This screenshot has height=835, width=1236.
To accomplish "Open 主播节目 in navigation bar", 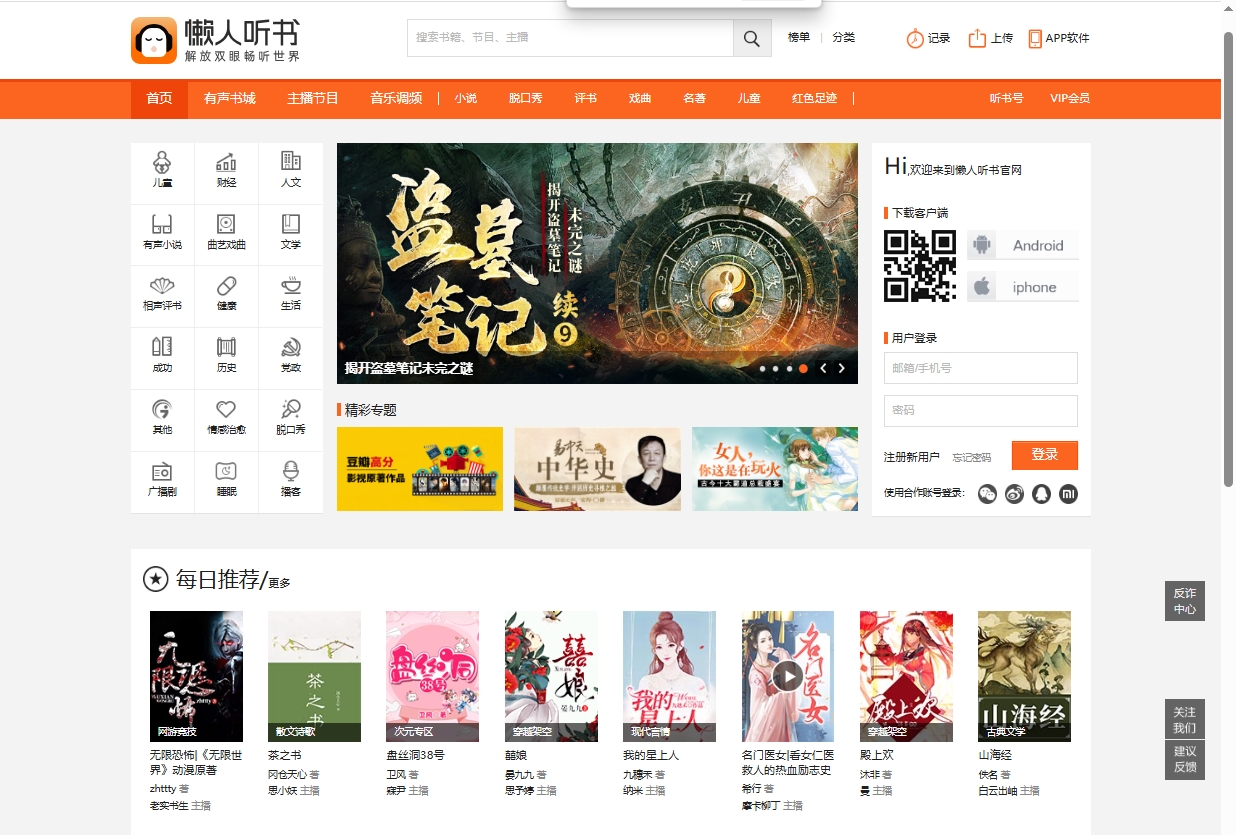I will (313, 98).
